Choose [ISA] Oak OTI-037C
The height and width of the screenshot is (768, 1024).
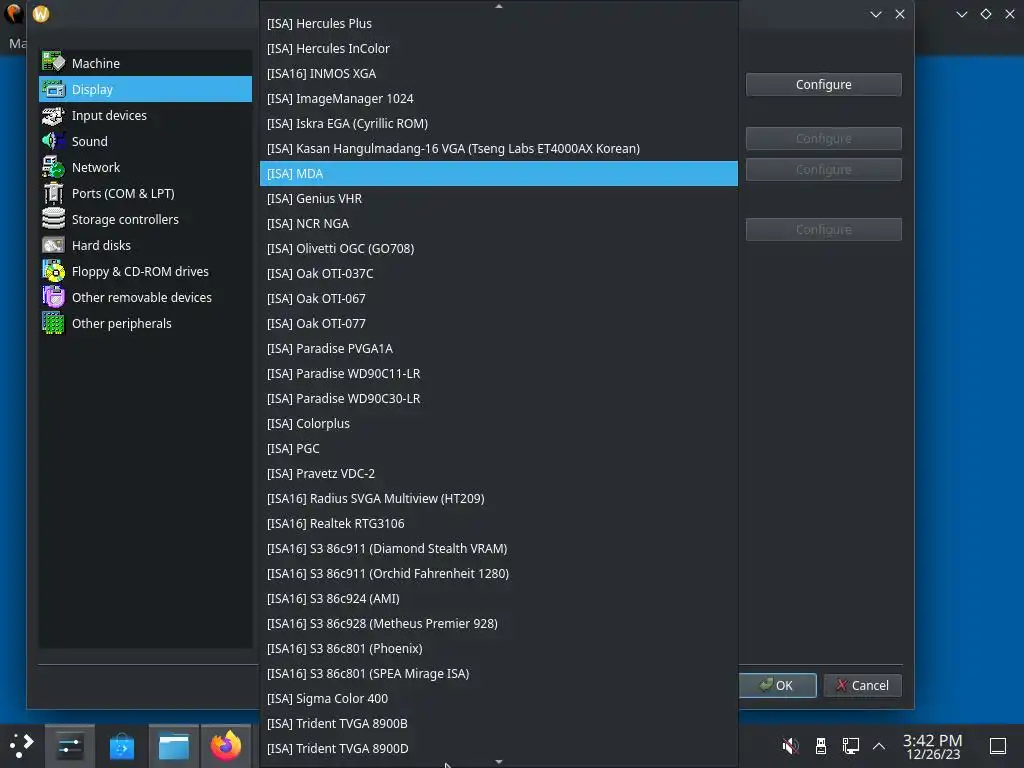point(499,274)
